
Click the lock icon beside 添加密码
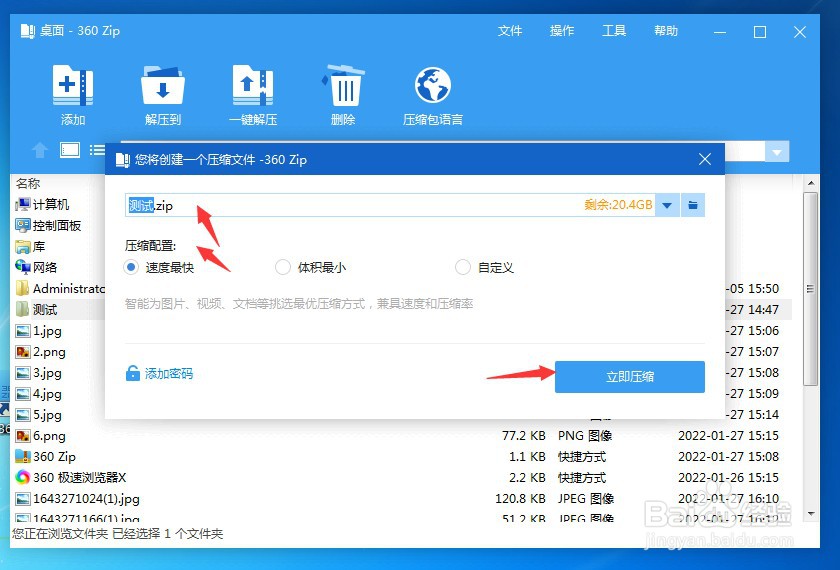[132, 373]
